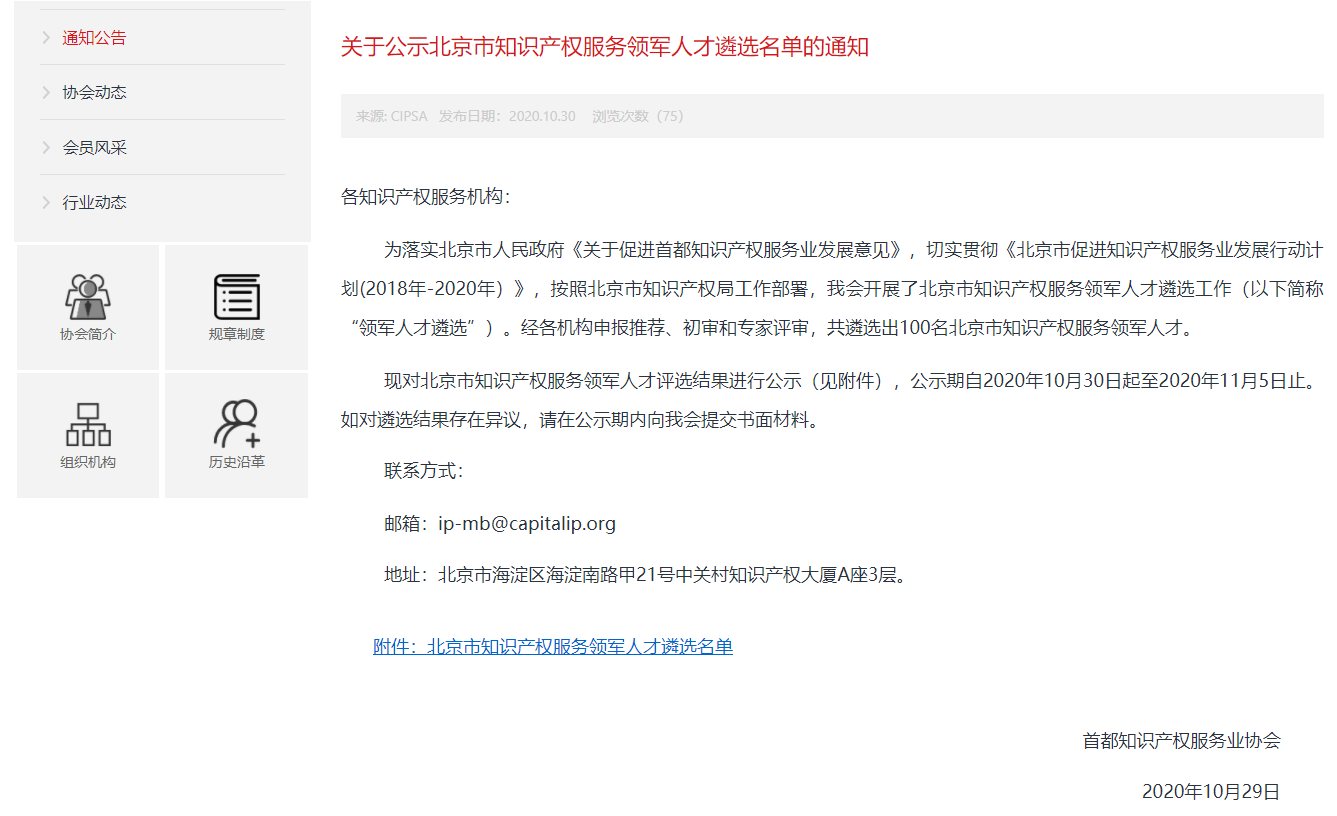Image resolution: width=1337 pixels, height=816 pixels.
Task: Click the 规章制度 document list icon
Action: [237, 296]
